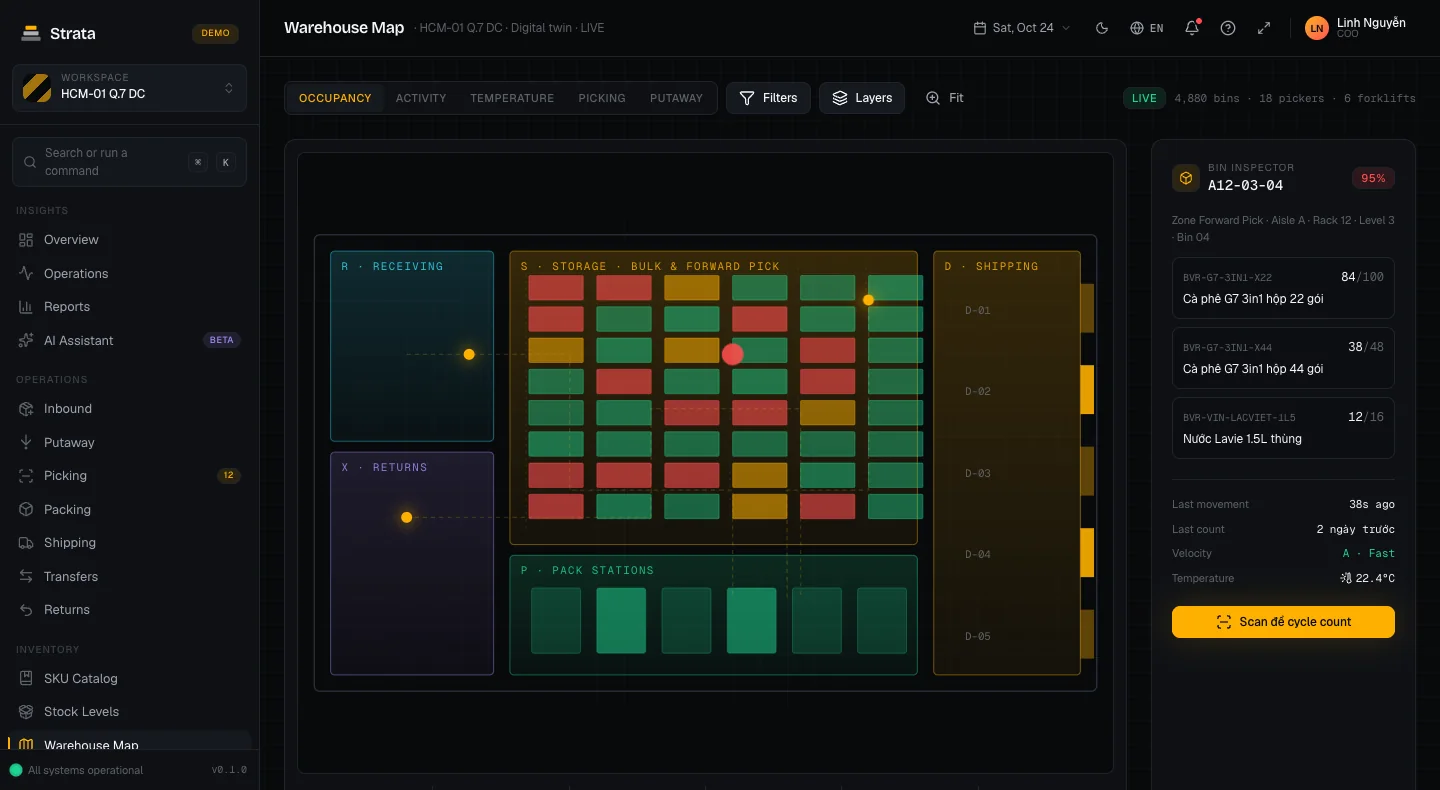Click the search or run command field
Viewport: 1440px width, 790px height.
coord(130,162)
